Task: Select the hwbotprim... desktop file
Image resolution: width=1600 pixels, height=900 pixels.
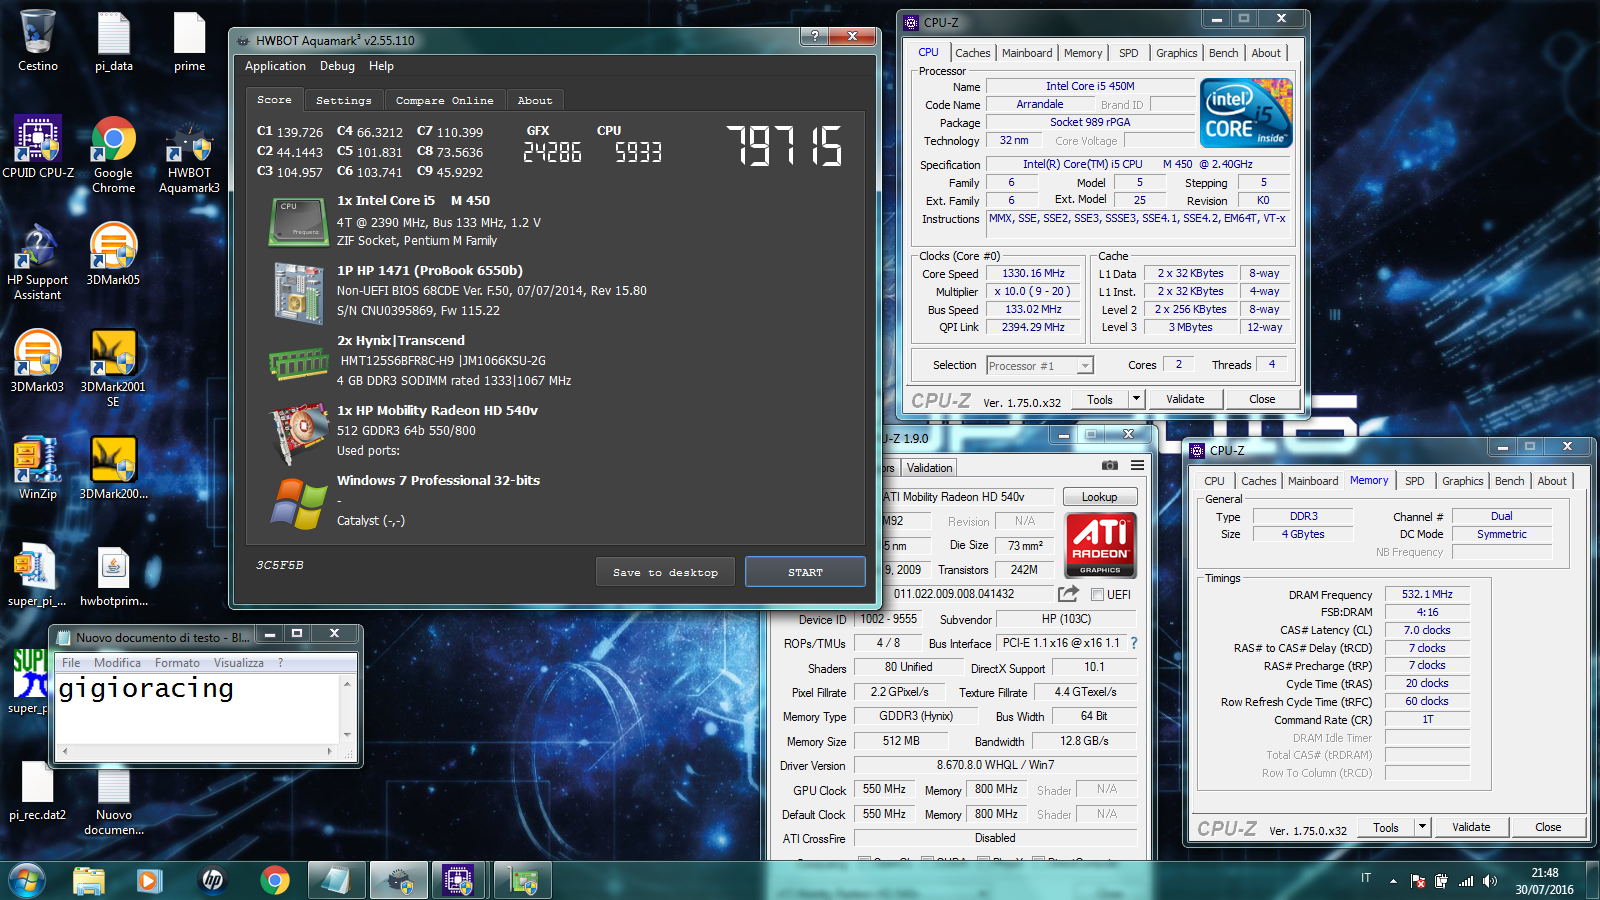Action: [114, 577]
